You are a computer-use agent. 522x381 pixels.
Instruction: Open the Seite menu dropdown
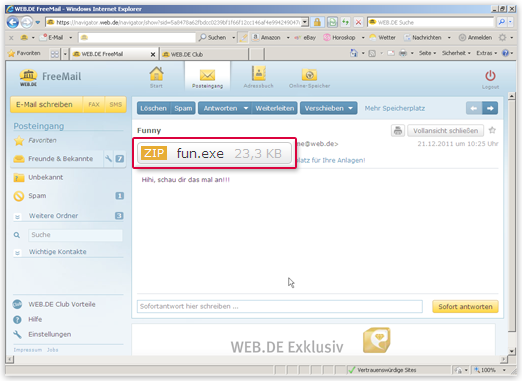click(427, 53)
